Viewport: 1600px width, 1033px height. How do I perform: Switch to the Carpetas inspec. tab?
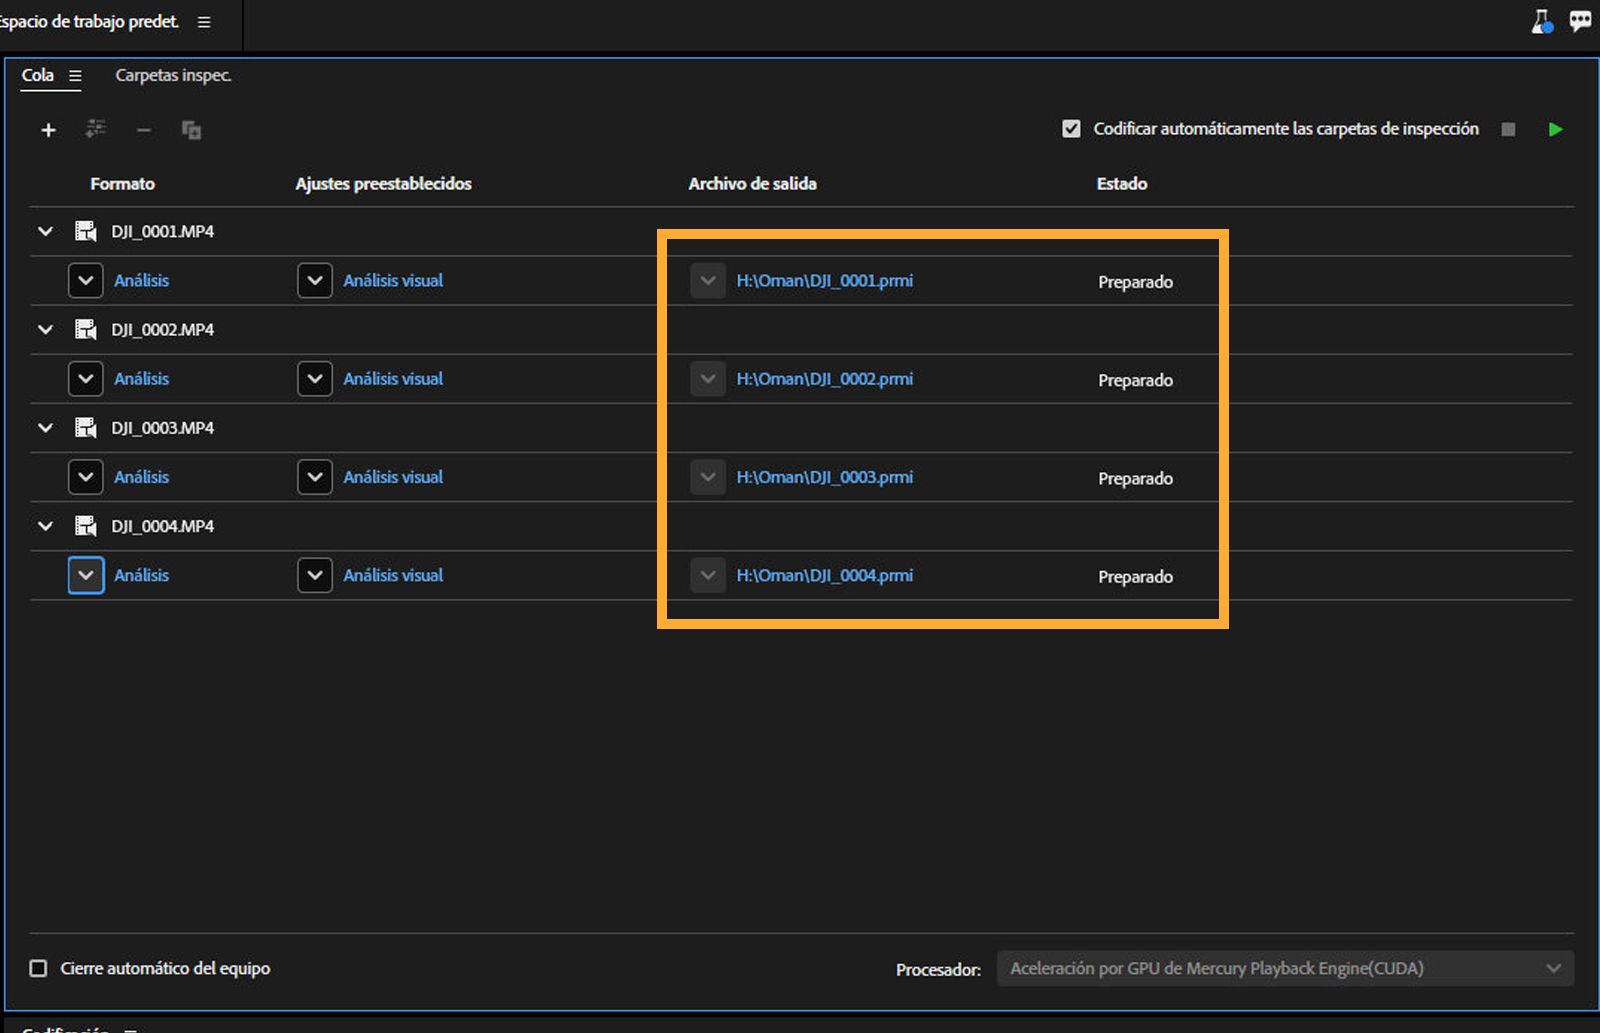173,76
